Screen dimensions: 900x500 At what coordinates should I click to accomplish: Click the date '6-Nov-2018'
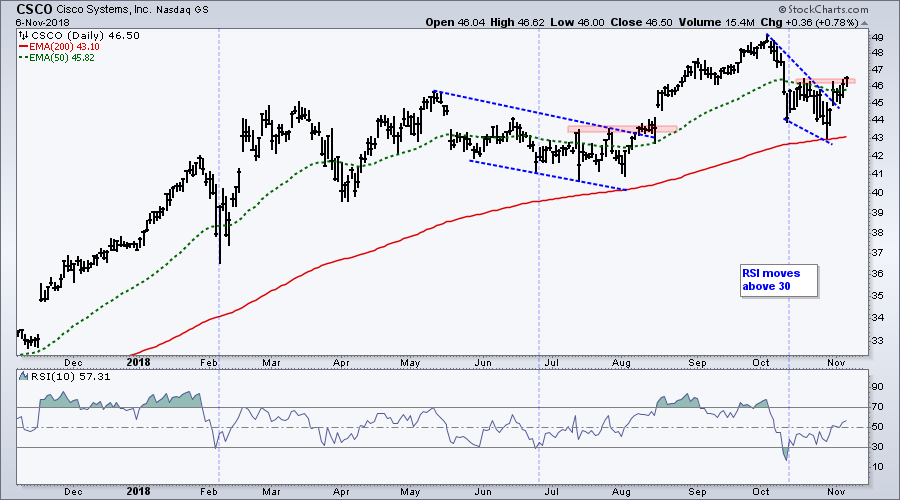(x=42, y=23)
